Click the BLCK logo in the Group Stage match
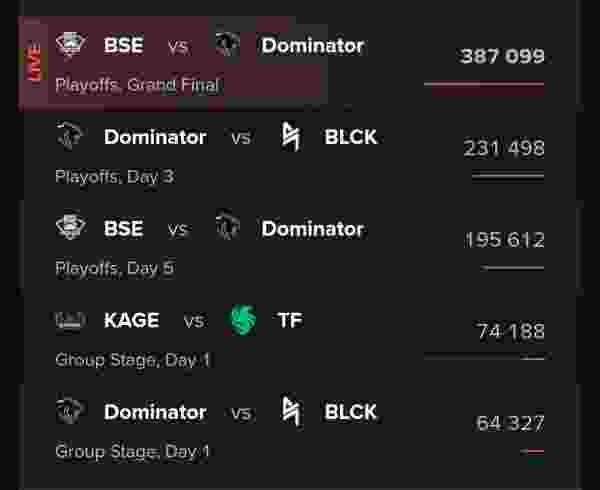The width and height of the screenshot is (600, 490). coord(291,412)
